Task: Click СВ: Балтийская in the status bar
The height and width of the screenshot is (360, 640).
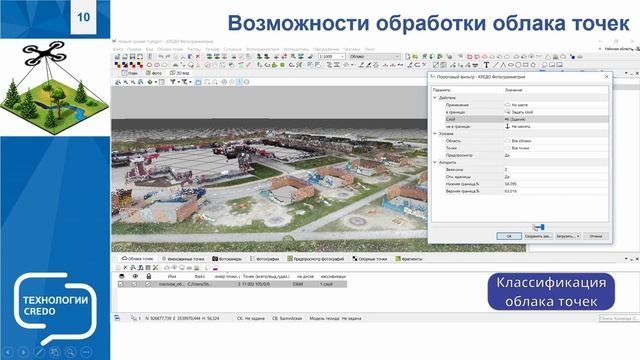Action: click(x=287, y=318)
